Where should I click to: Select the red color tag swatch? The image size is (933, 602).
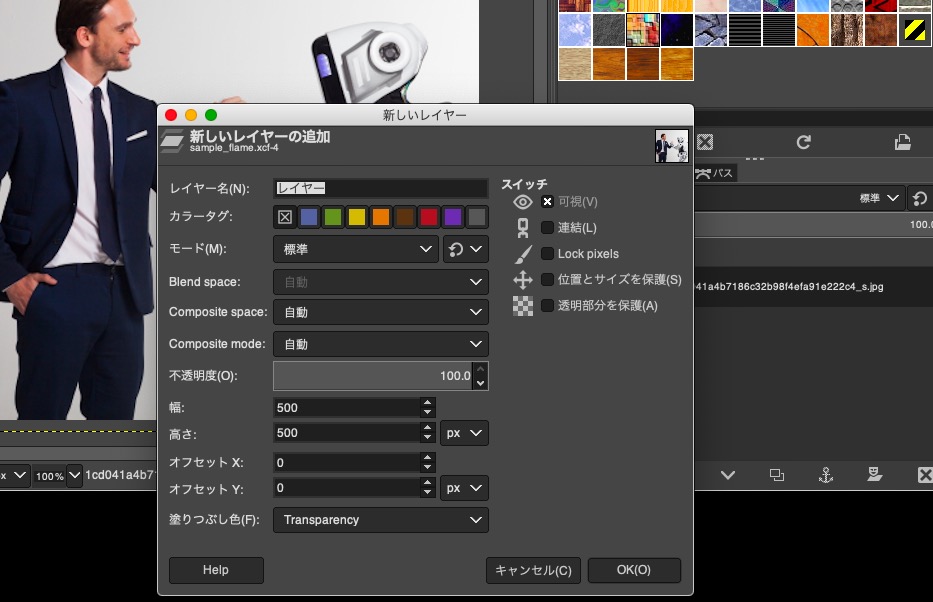[x=429, y=217]
